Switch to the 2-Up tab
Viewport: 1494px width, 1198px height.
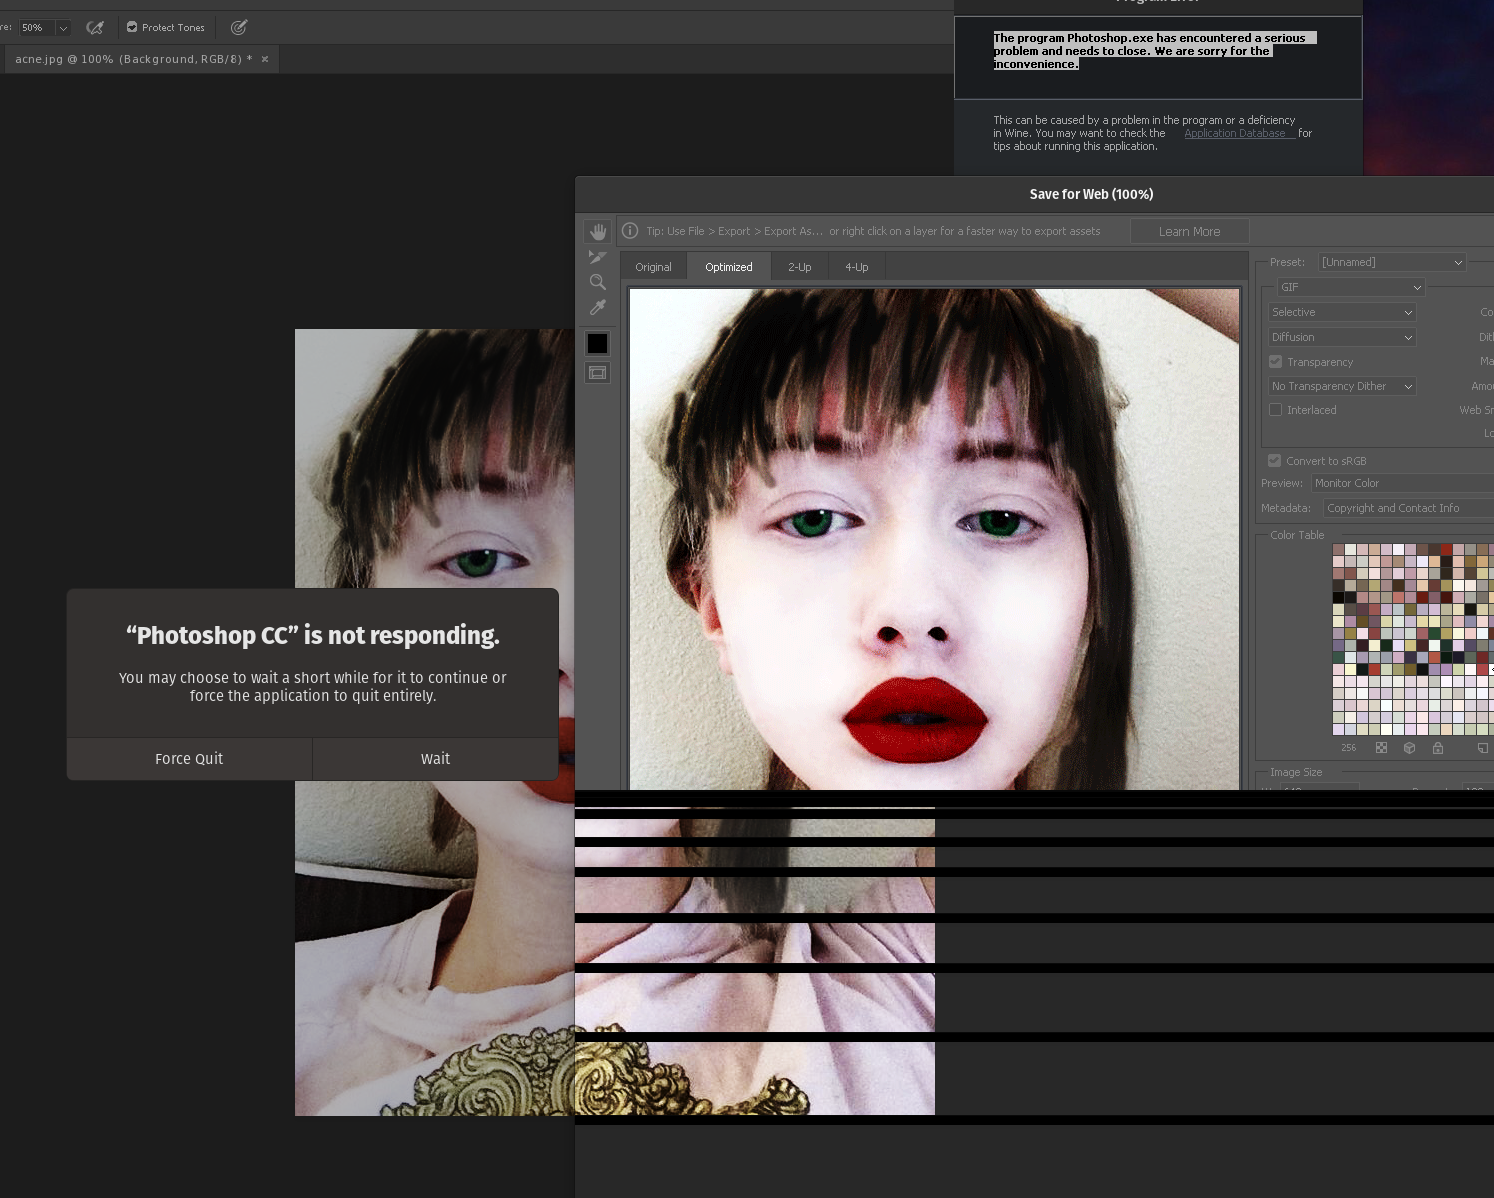(800, 267)
